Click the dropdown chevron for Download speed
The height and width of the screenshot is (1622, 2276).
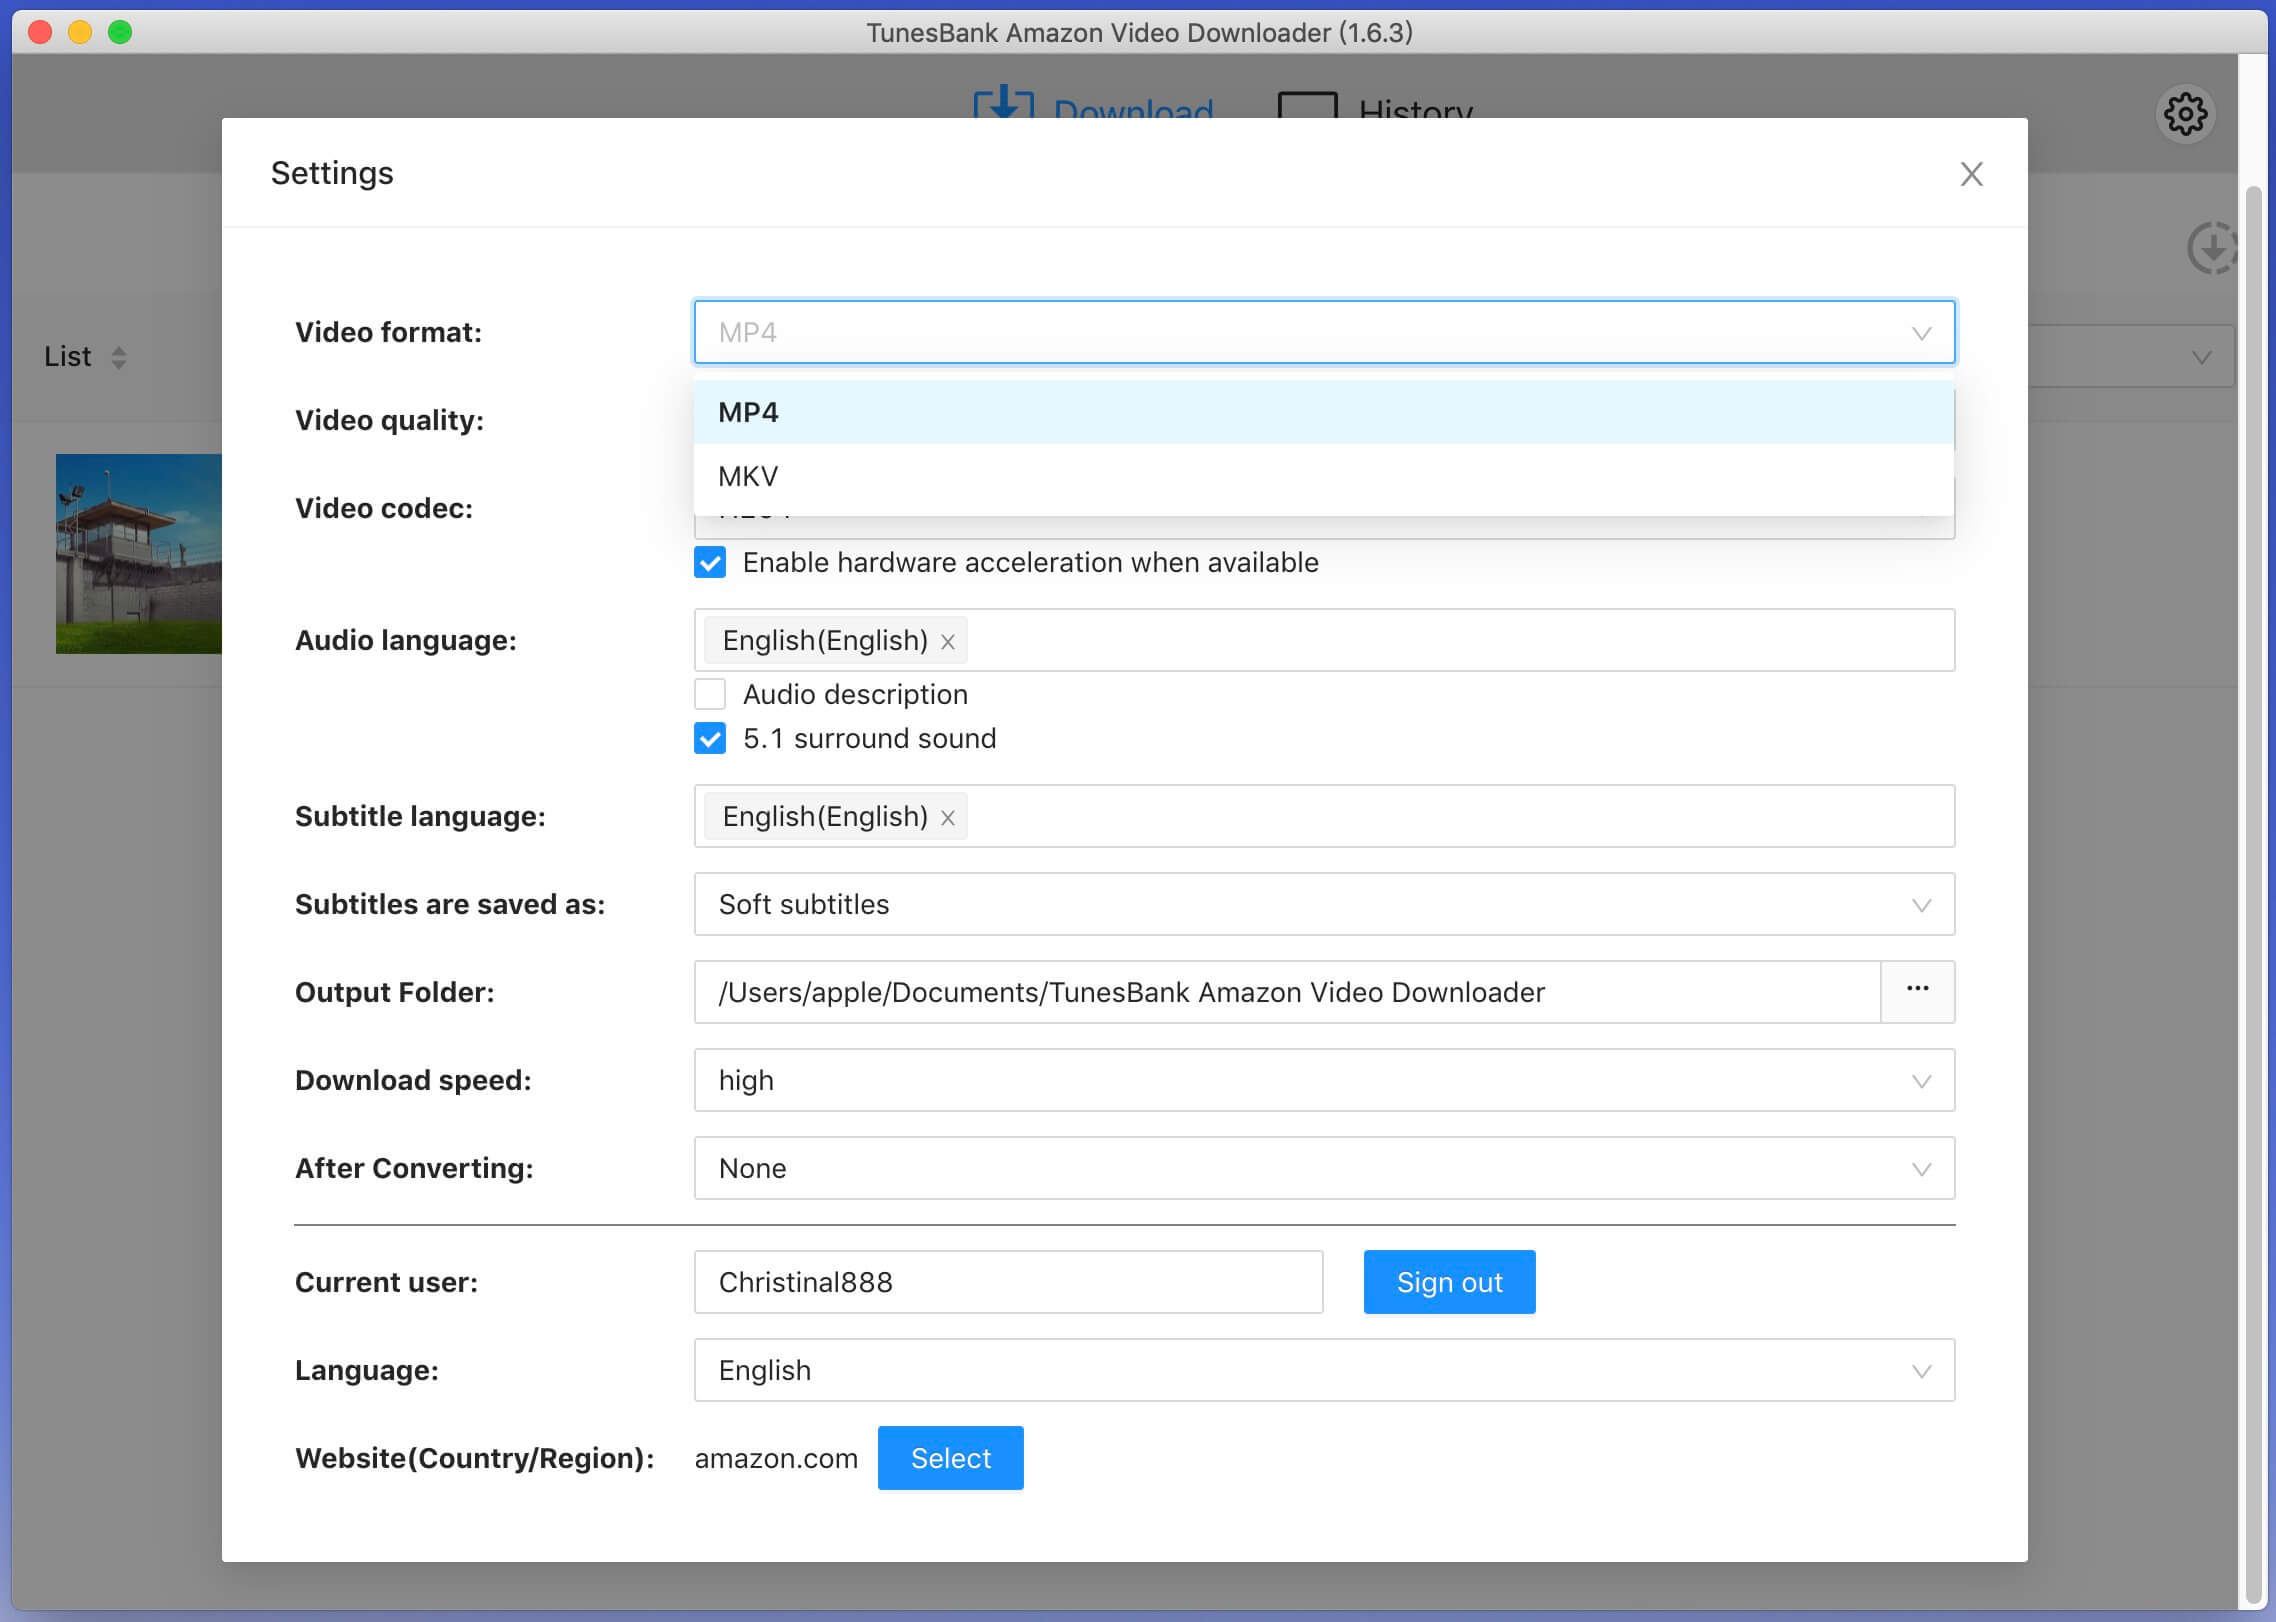coord(1923,1080)
